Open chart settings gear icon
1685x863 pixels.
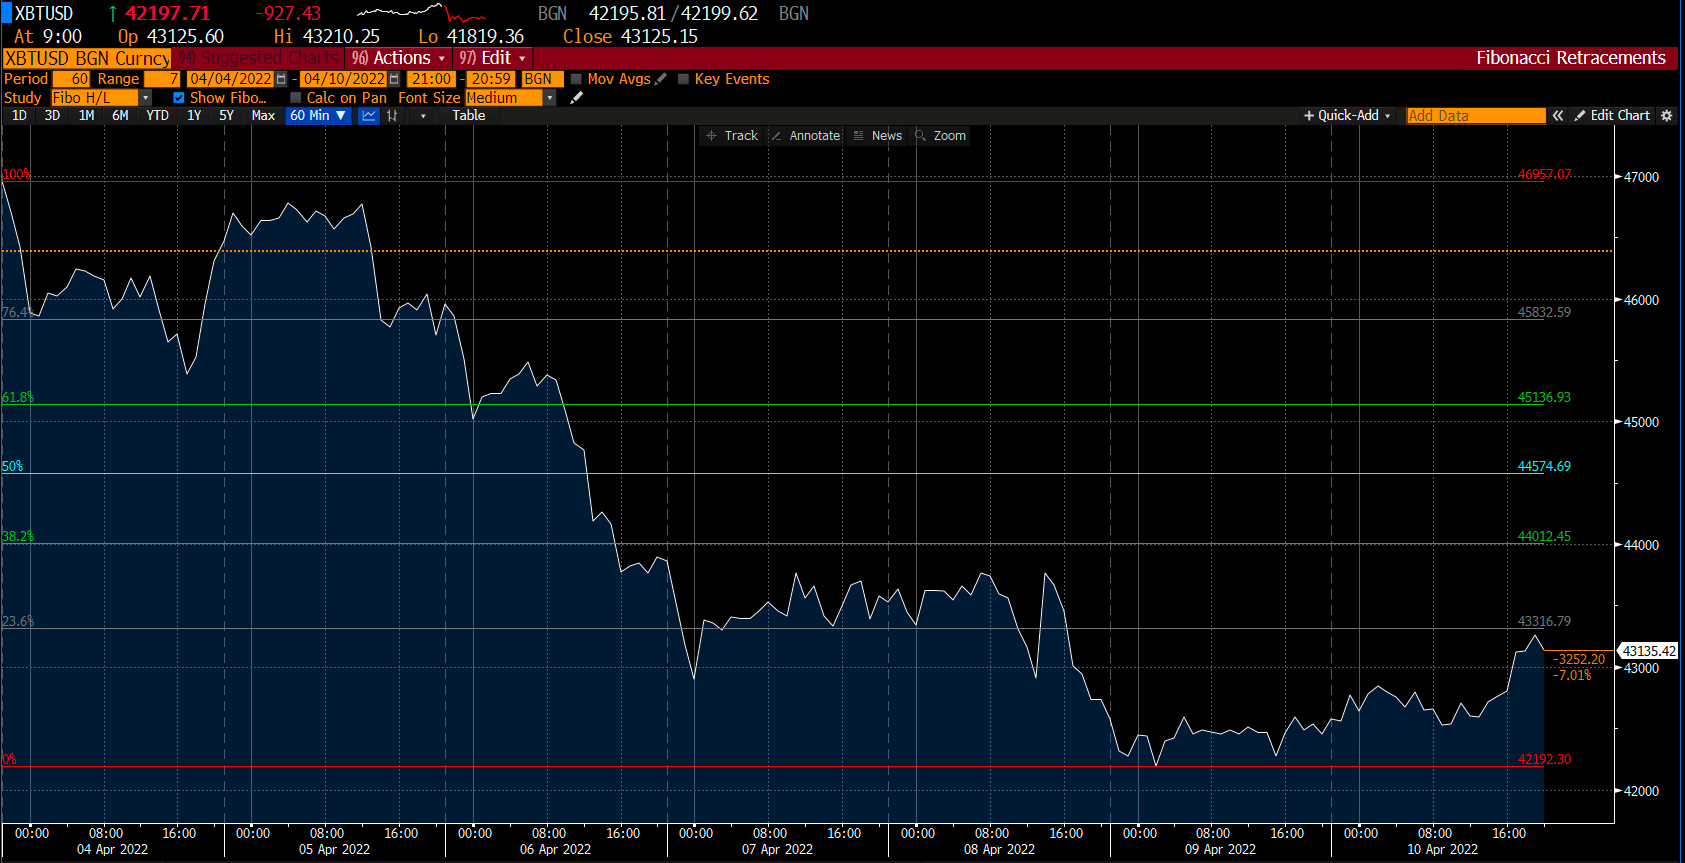tap(1666, 116)
